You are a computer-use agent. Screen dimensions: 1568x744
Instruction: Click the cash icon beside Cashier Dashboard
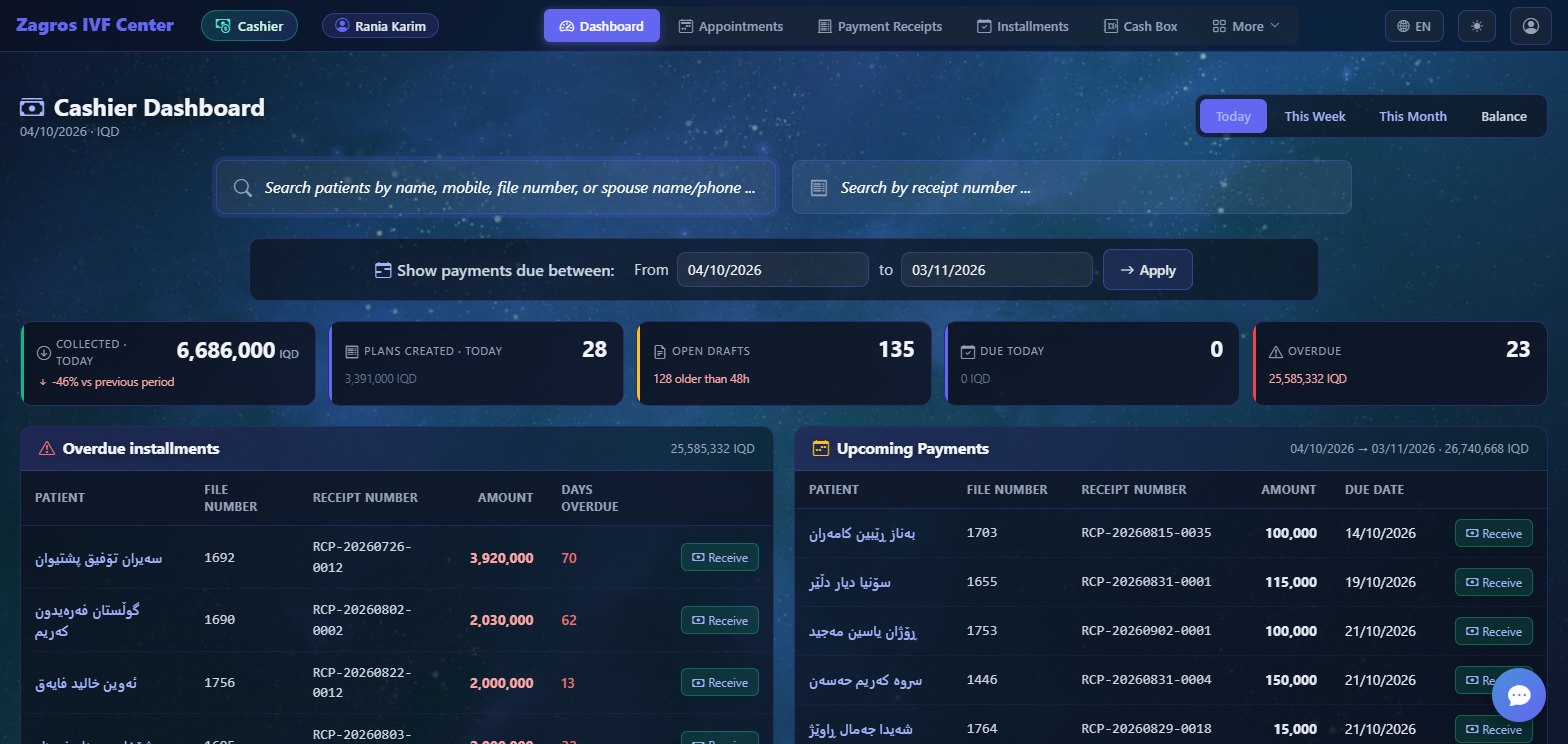click(x=33, y=108)
